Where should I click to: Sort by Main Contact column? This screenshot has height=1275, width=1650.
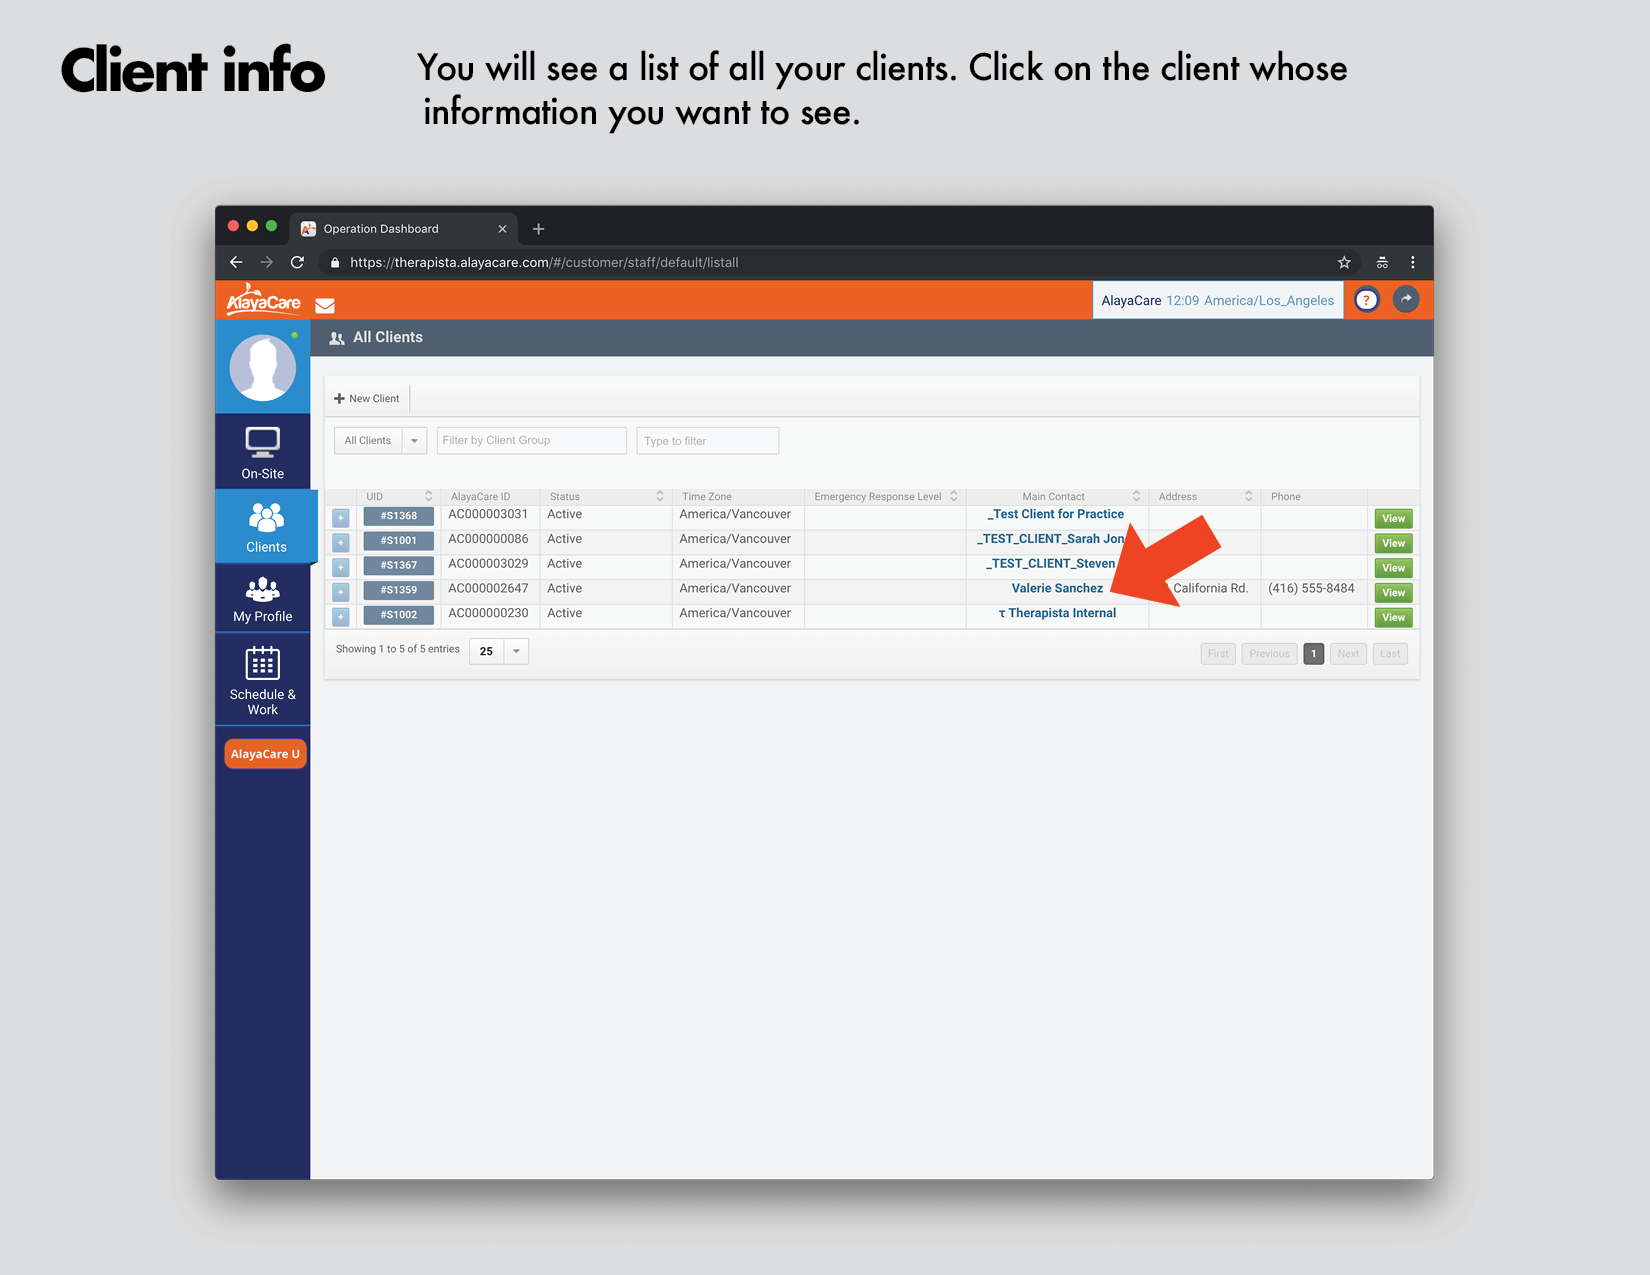pos(1056,496)
